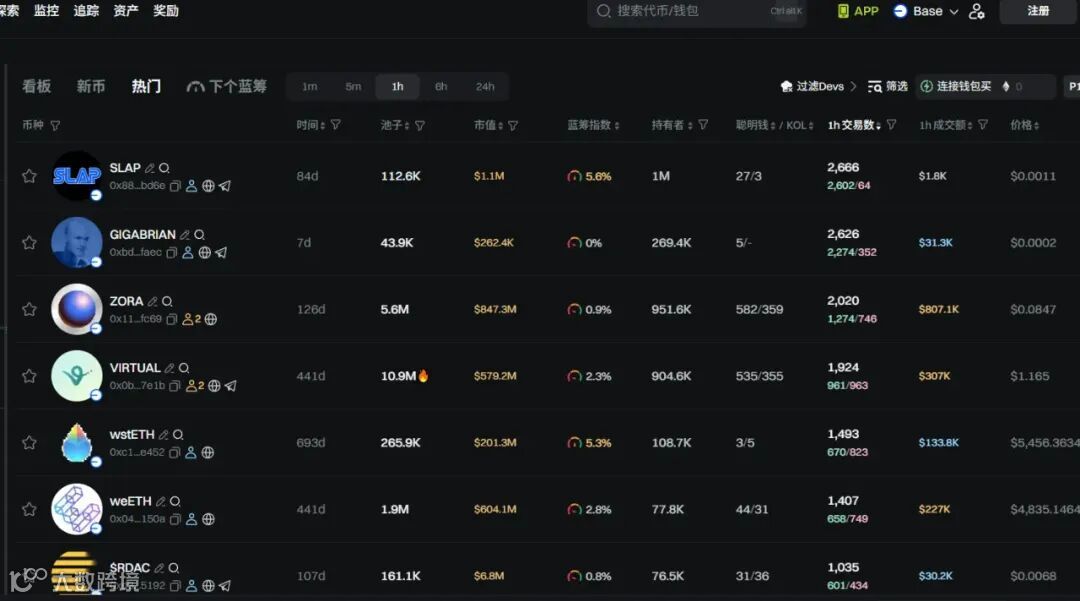Open 奖励 in top navigation

166,11
